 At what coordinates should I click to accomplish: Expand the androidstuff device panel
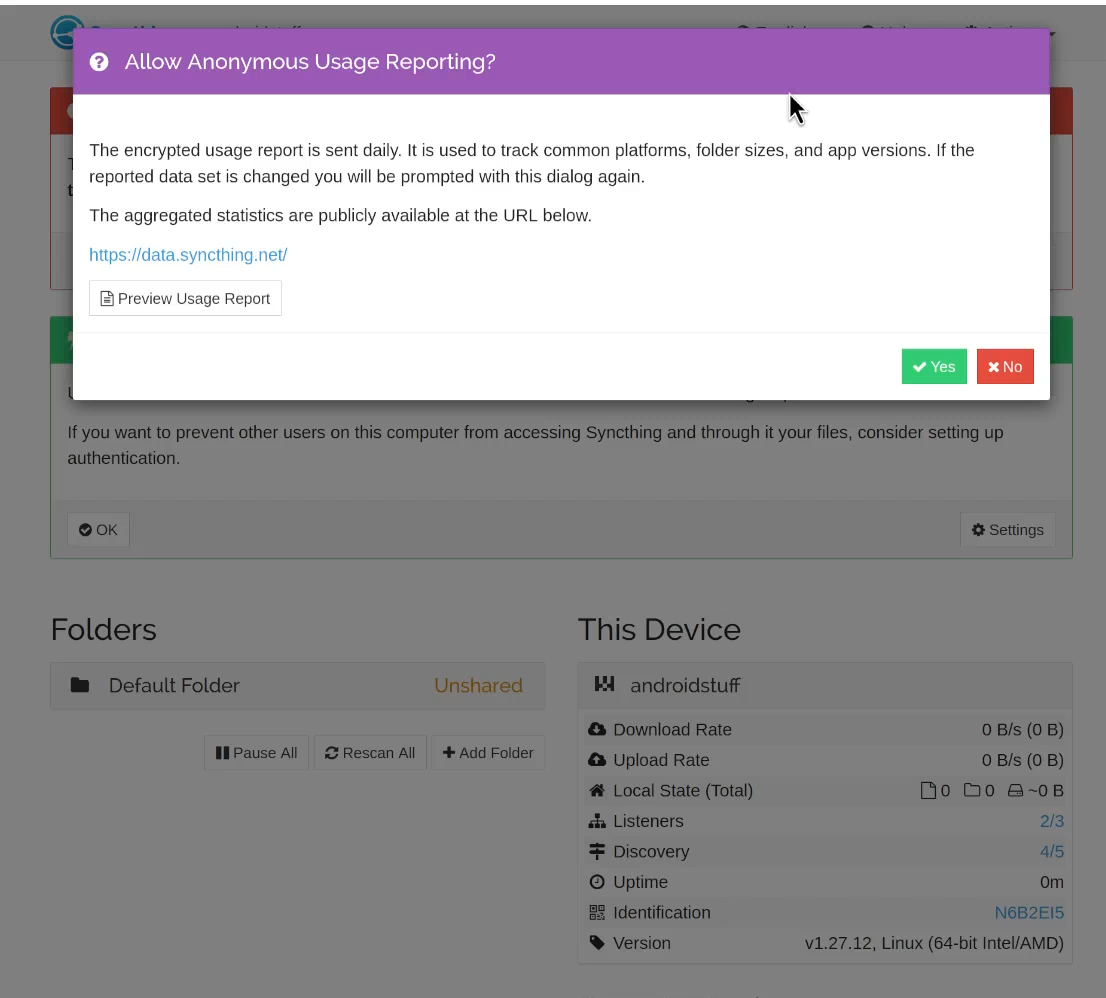pyautogui.click(x=825, y=686)
